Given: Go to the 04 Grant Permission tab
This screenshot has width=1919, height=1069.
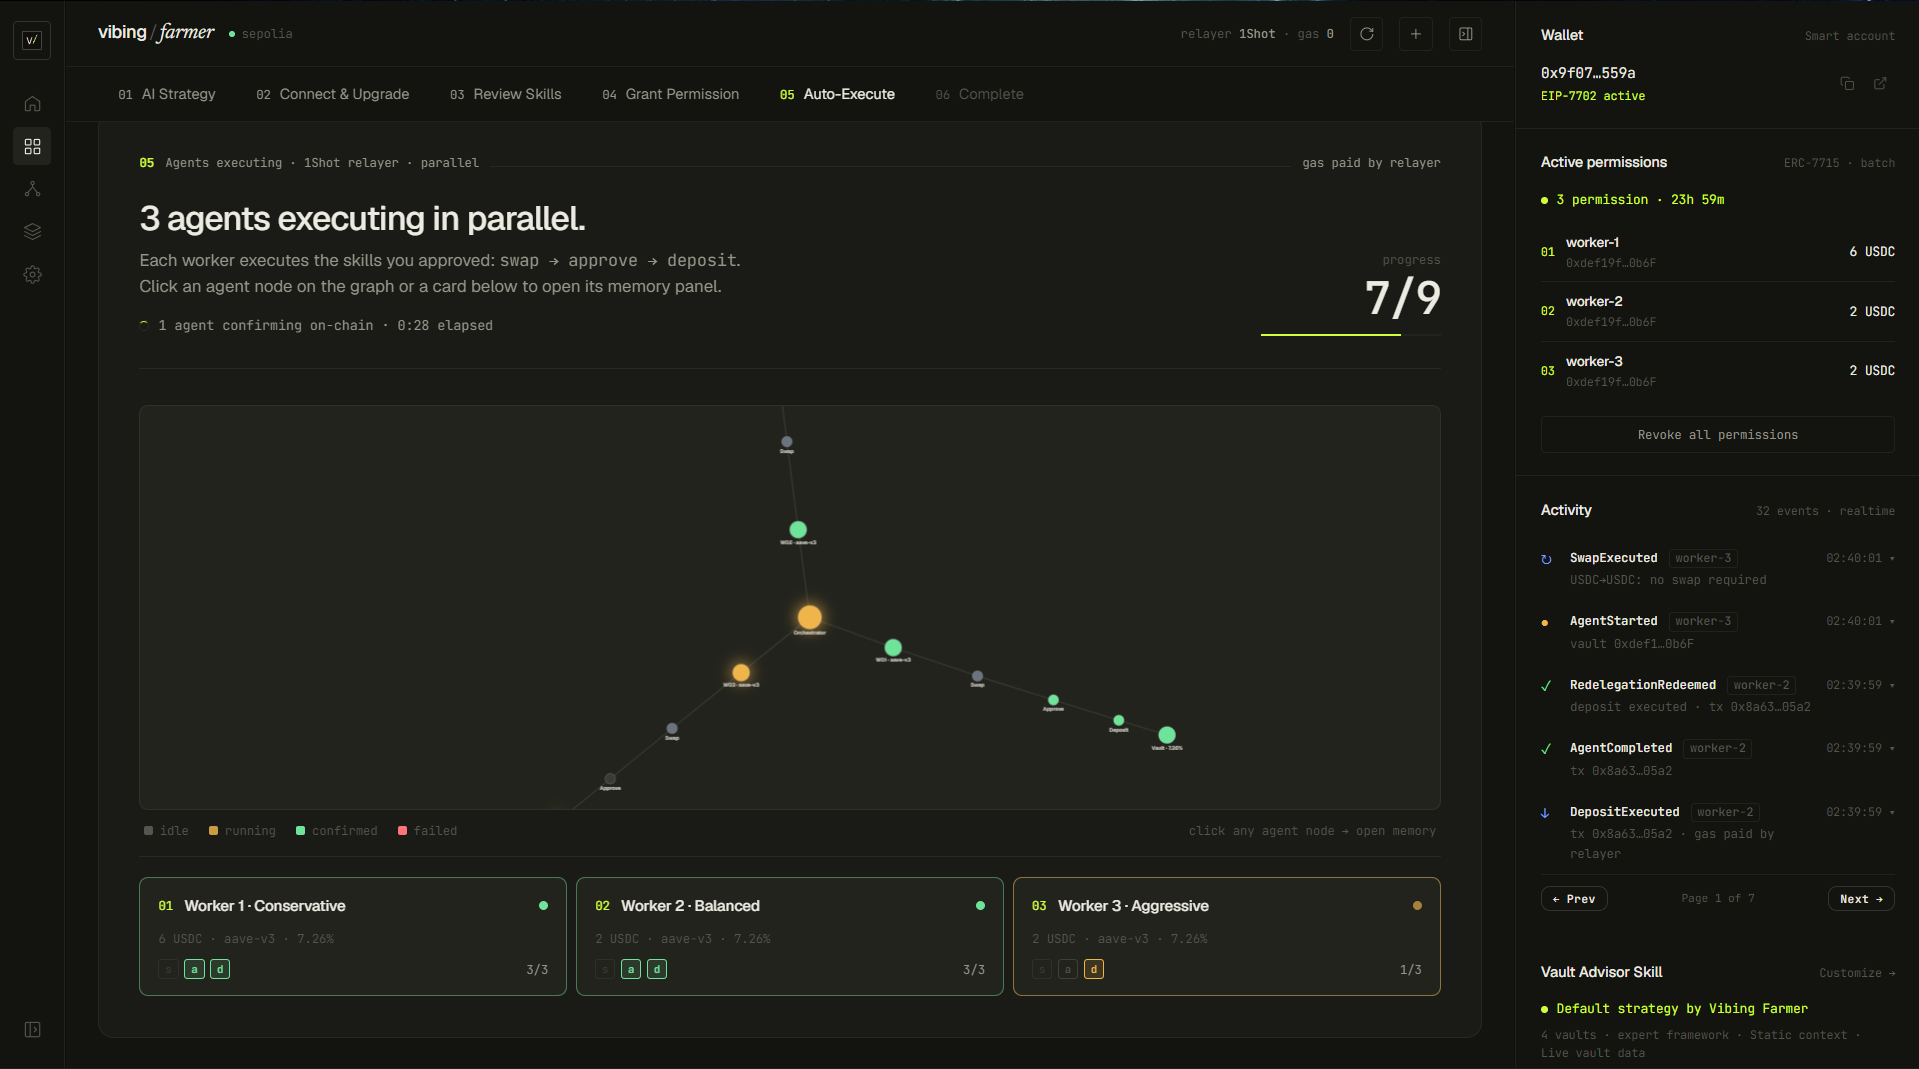Looking at the screenshot, I should pyautogui.click(x=671, y=94).
